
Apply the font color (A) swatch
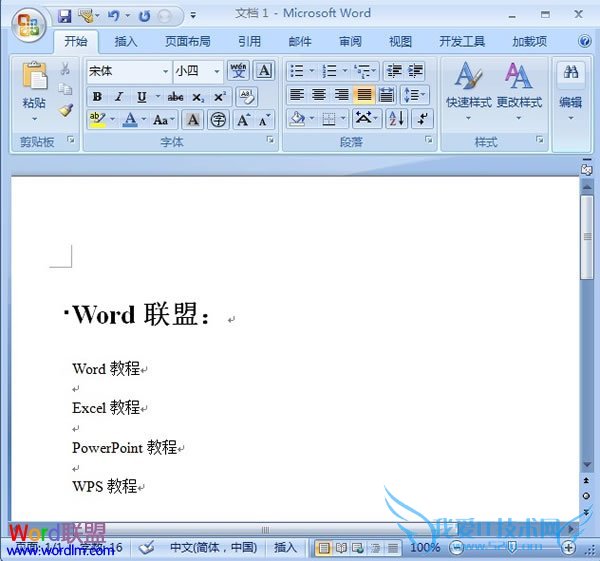[x=130, y=120]
